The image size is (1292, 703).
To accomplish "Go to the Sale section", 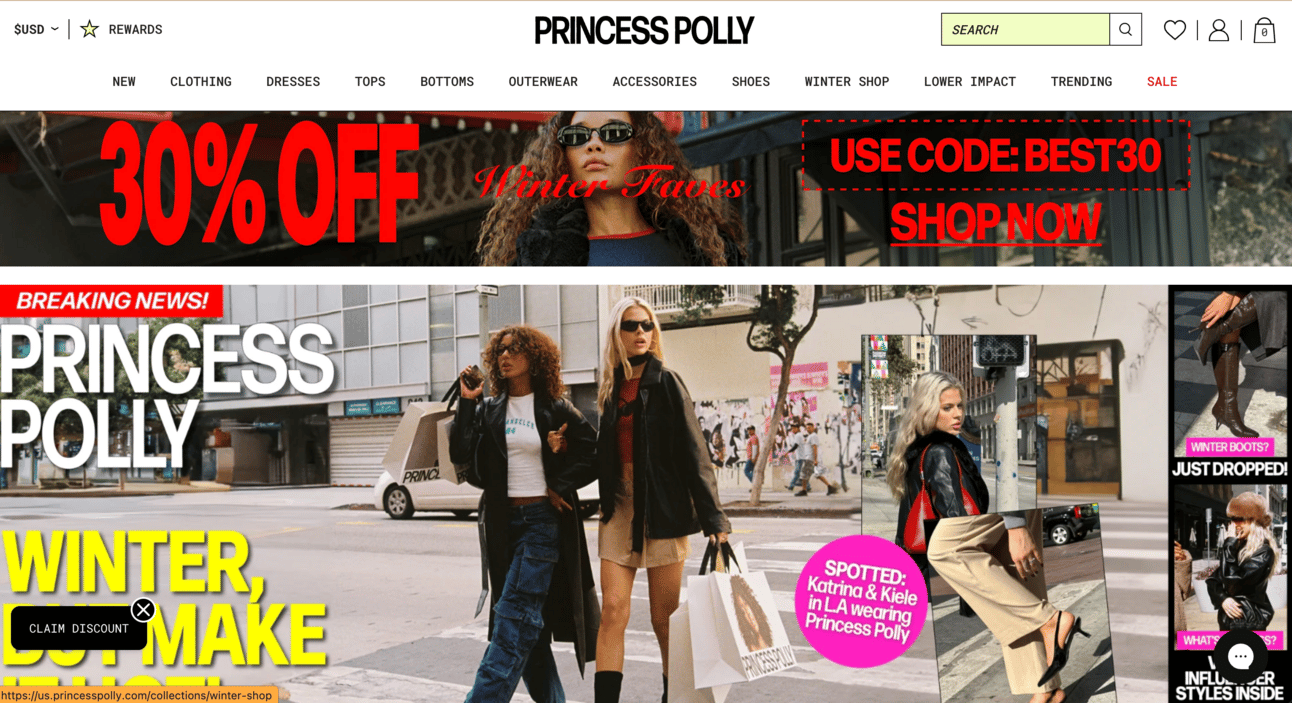I will [1162, 82].
